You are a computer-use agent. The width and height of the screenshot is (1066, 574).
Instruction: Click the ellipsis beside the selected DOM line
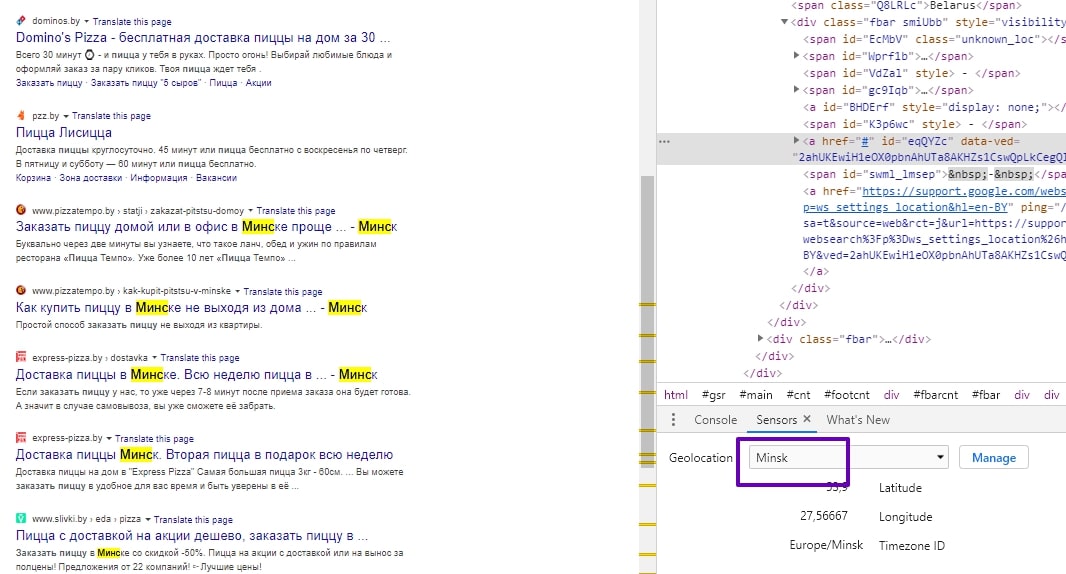pyautogui.click(x=664, y=141)
